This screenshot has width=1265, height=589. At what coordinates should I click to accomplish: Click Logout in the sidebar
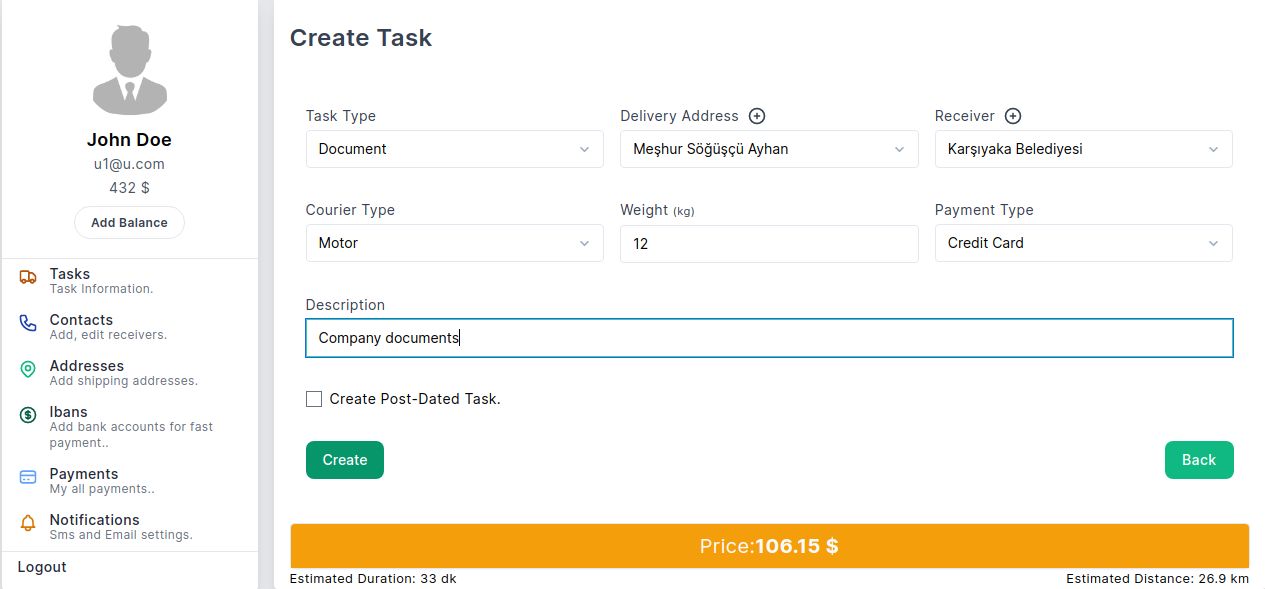click(42, 567)
